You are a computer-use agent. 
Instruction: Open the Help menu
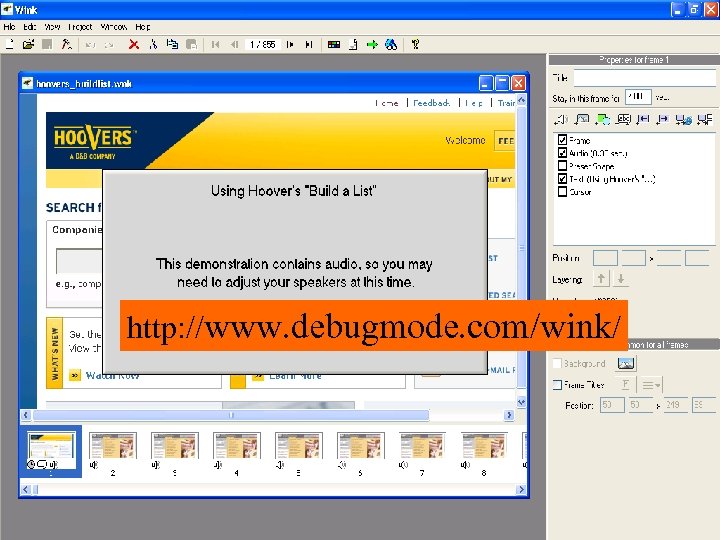142,27
